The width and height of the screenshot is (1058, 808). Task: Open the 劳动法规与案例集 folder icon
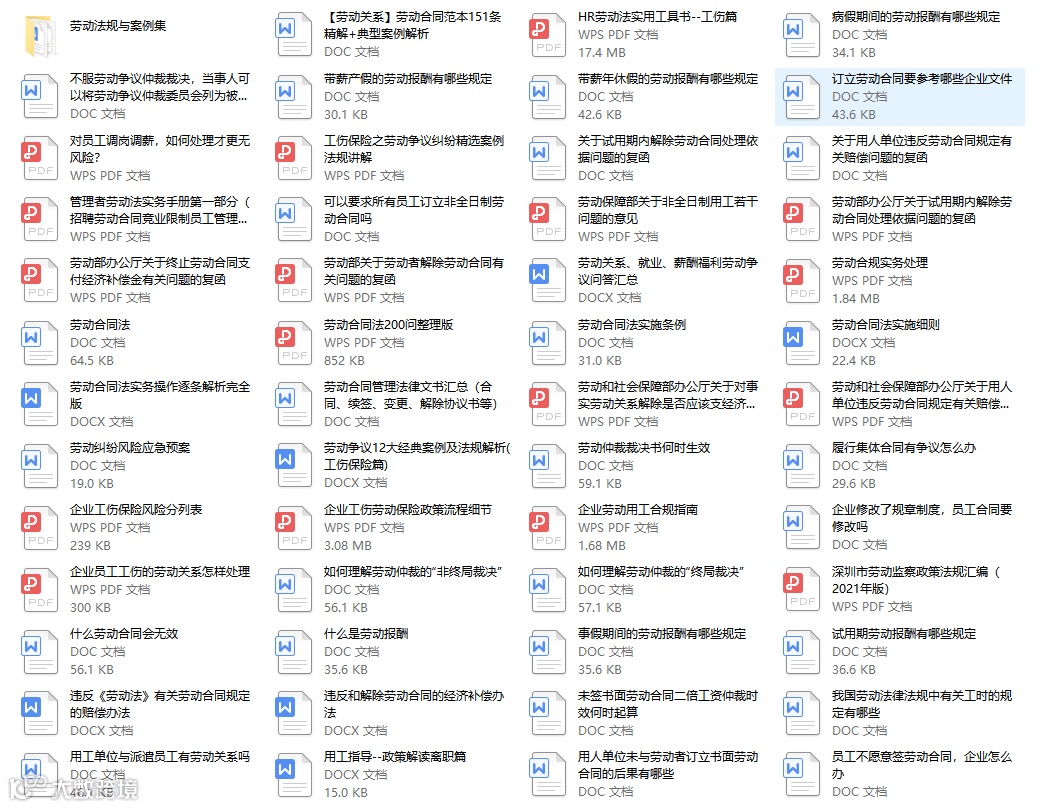(x=40, y=35)
